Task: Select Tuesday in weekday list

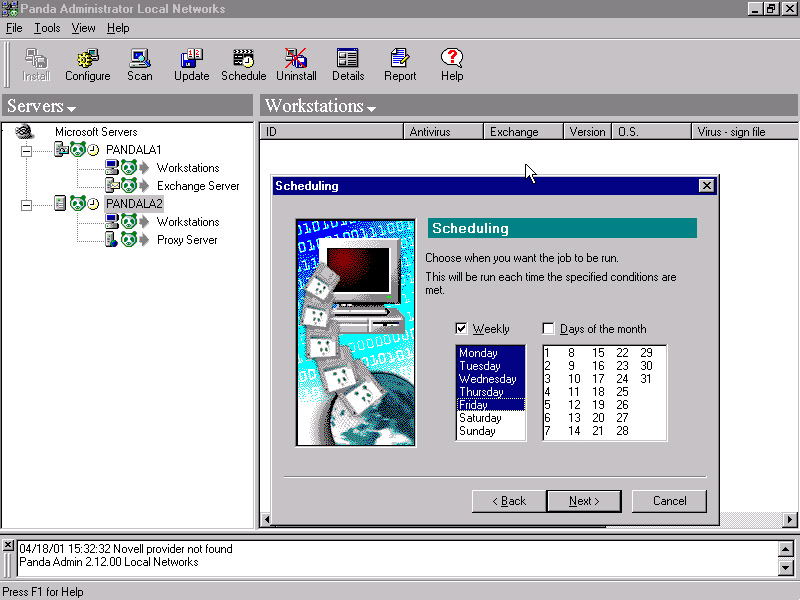Action: 490,366
